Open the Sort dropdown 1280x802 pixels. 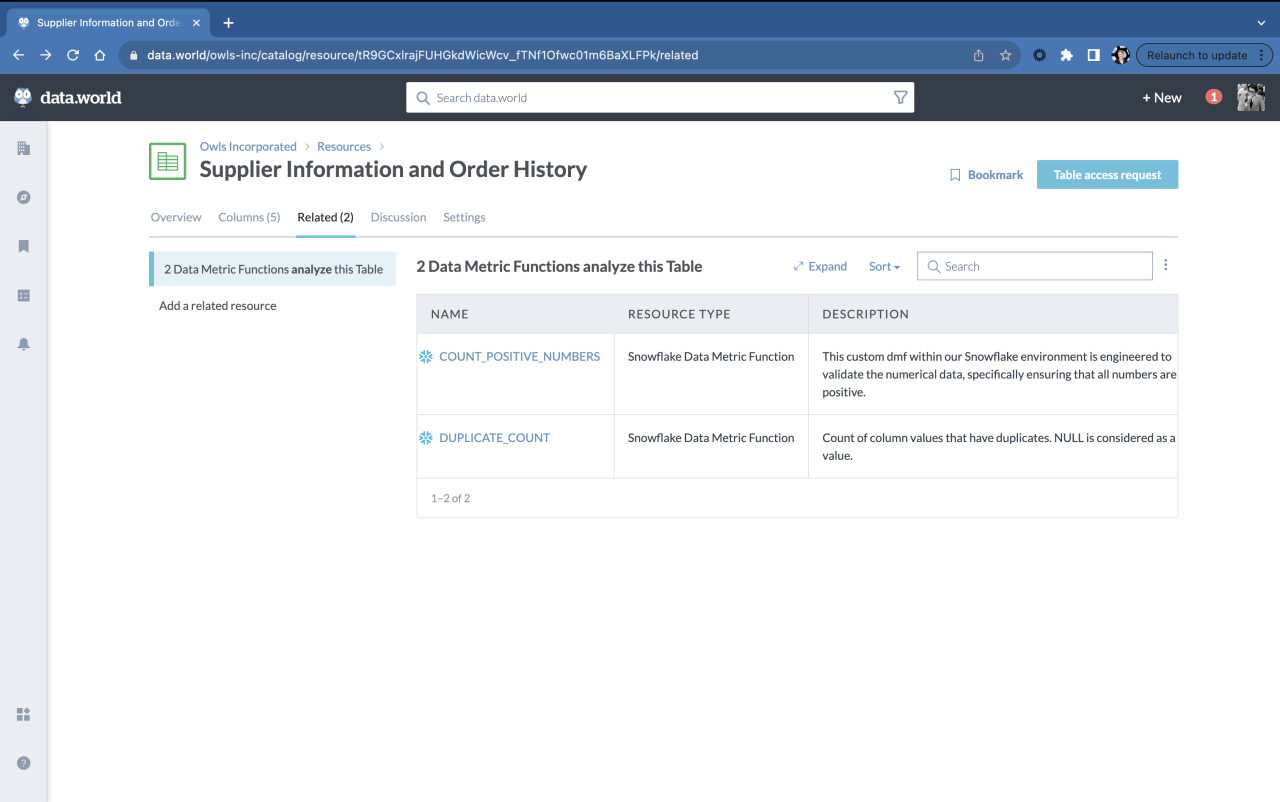pos(884,266)
